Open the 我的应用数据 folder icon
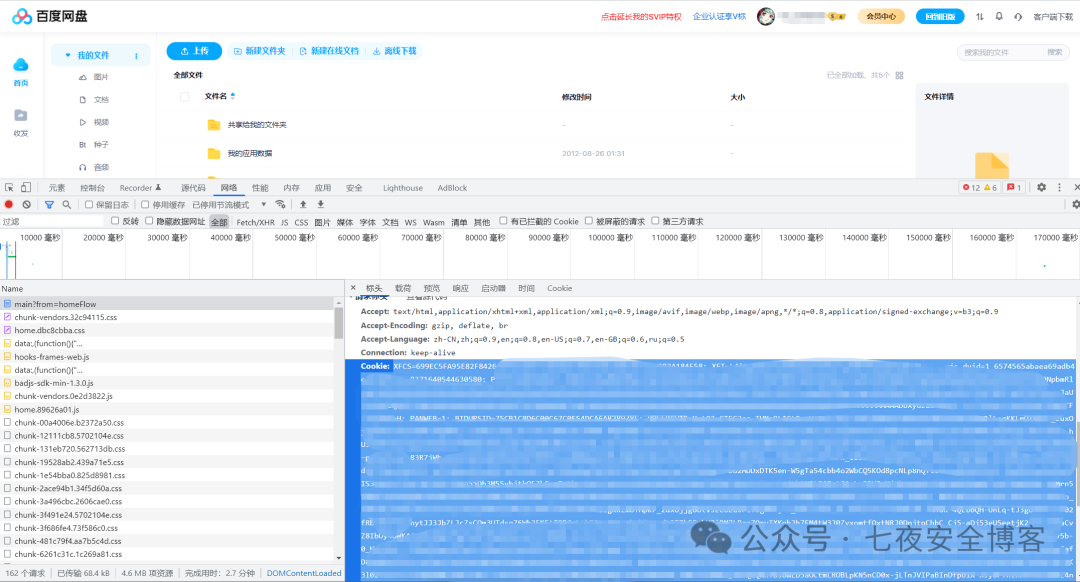 (214, 153)
